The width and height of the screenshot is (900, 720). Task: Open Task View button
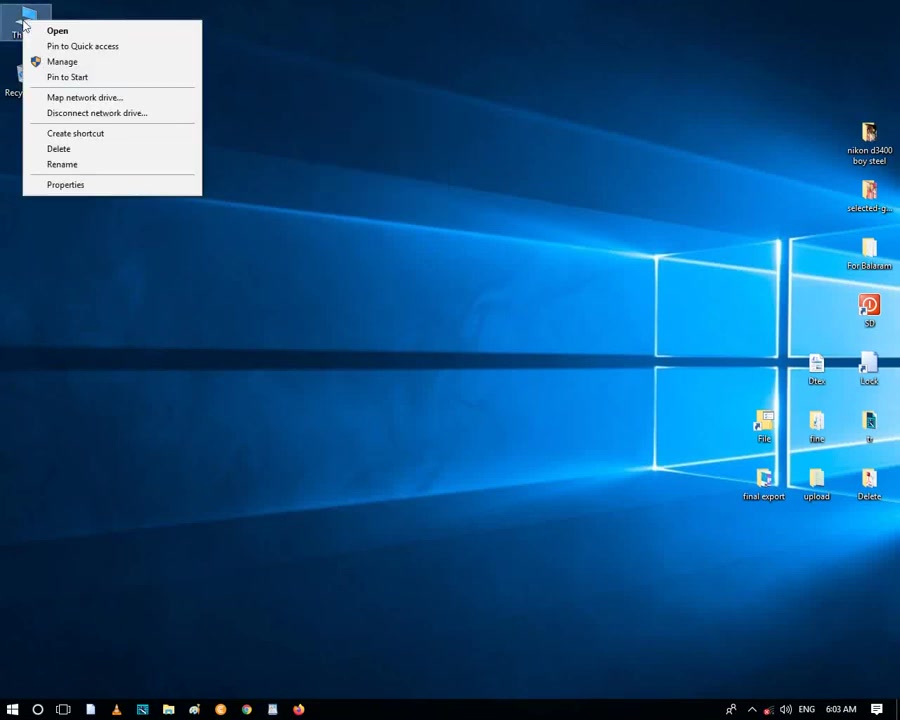(x=63, y=710)
